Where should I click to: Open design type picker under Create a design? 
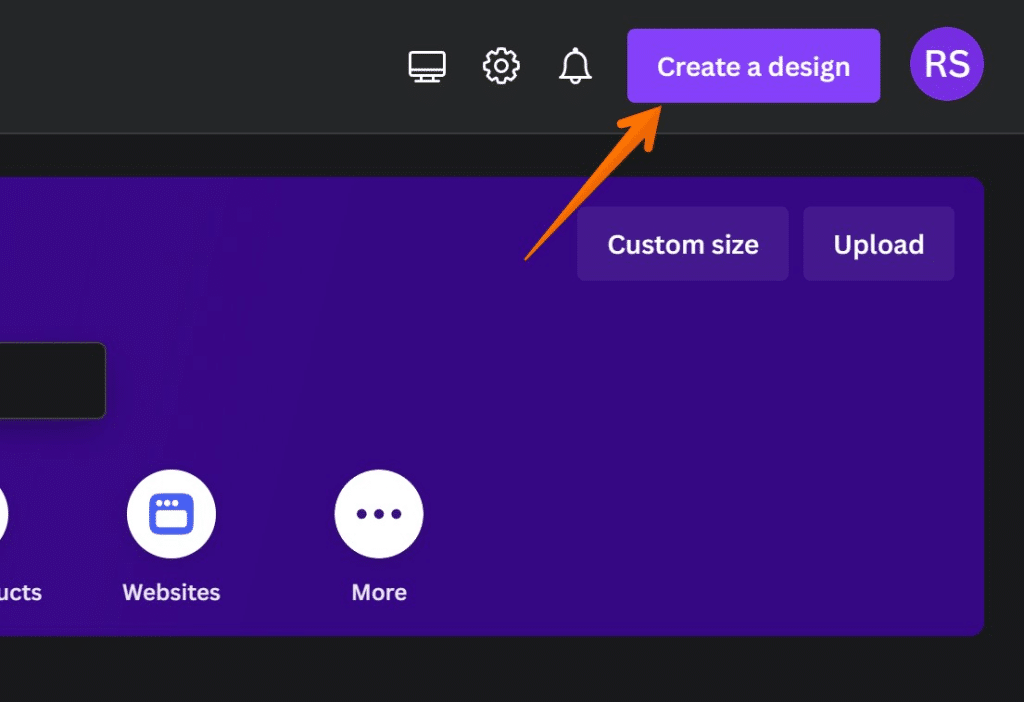point(753,66)
